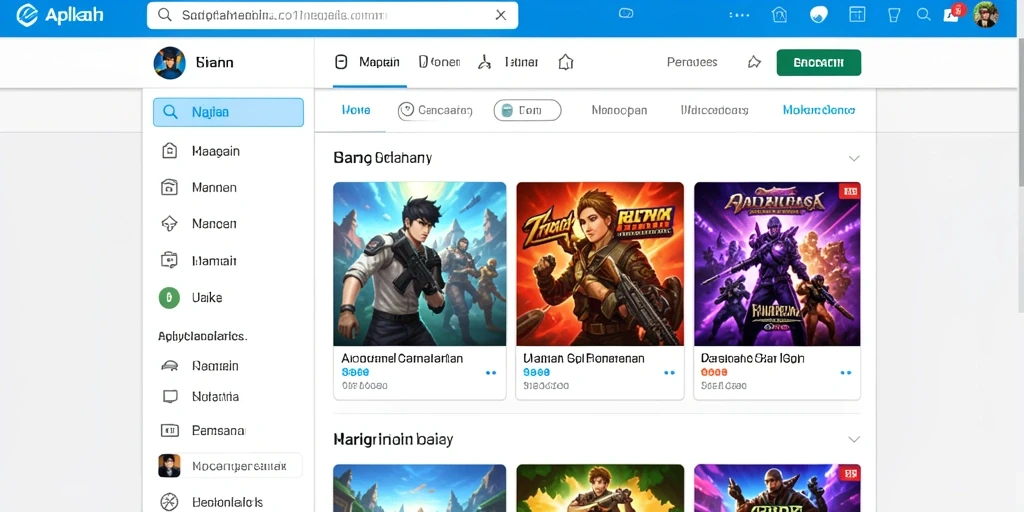
Task: Open the second-row pink game thumbnail
Action: pos(777,488)
